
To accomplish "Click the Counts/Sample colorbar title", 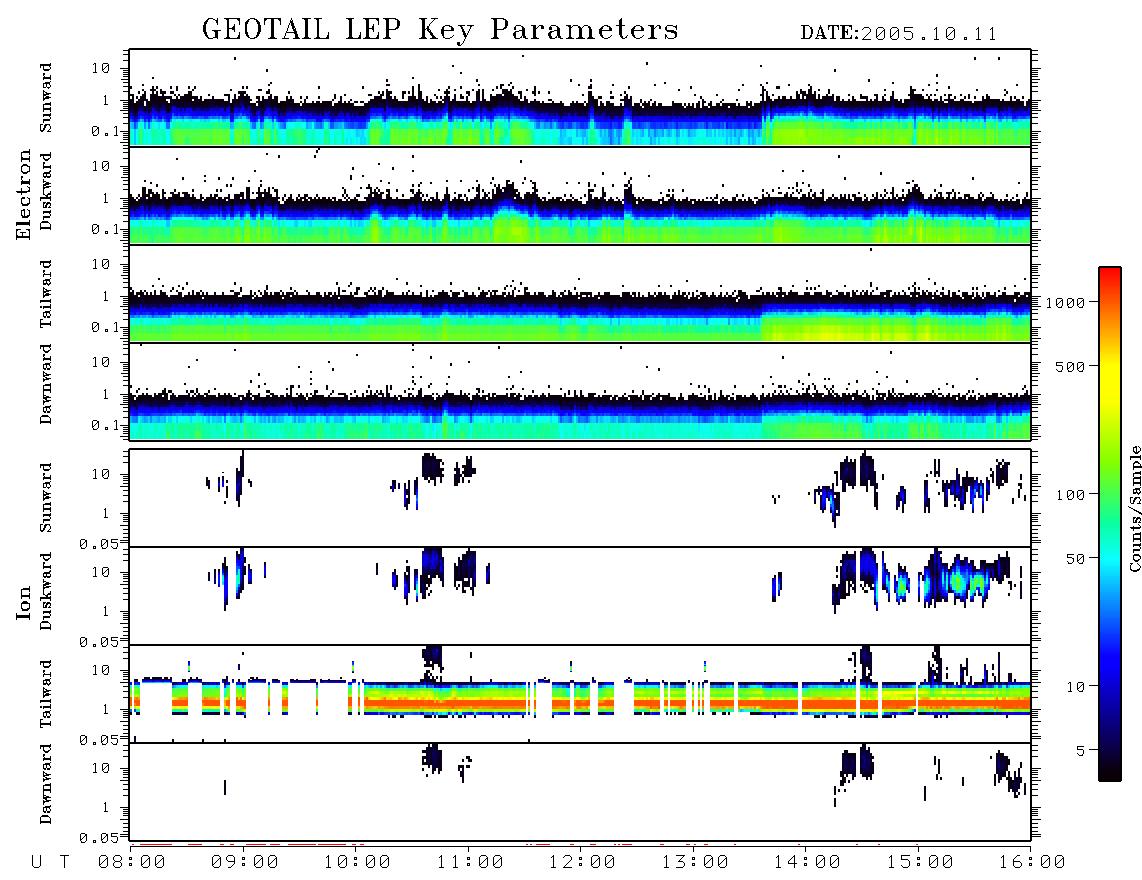I will pos(1135,508).
